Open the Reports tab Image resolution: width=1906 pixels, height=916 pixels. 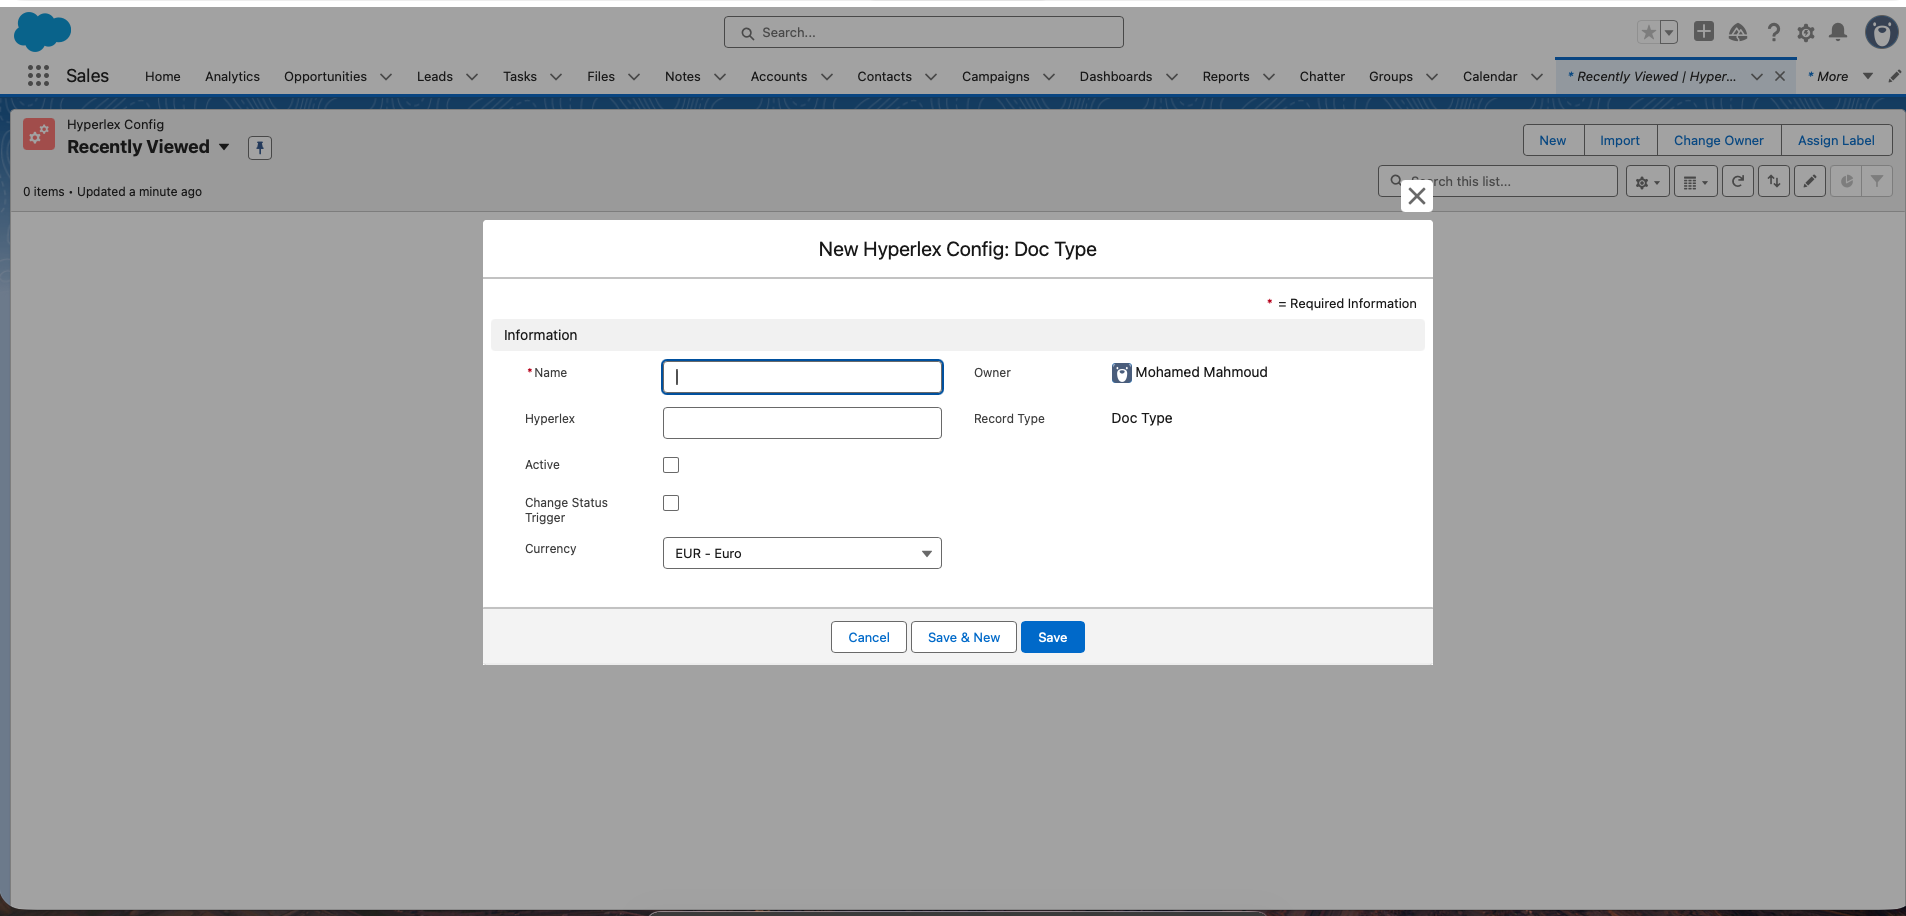[x=1226, y=77]
